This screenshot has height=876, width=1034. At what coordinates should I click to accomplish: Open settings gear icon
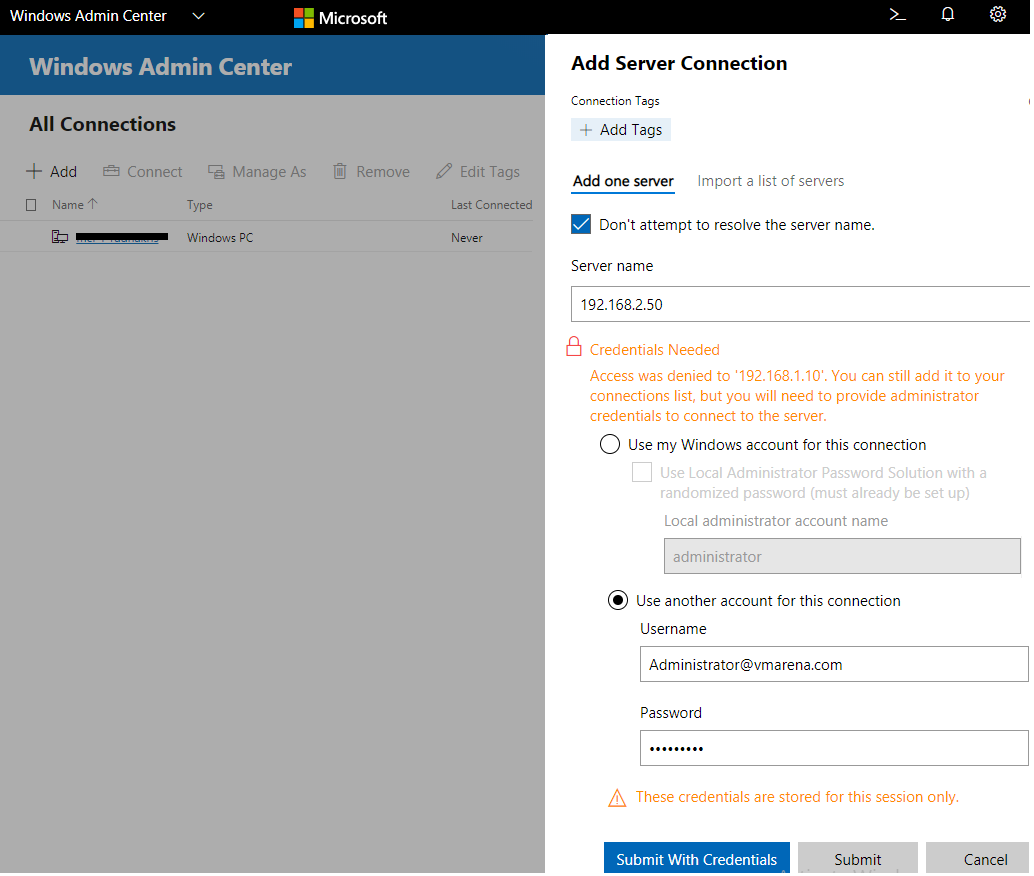(998, 15)
